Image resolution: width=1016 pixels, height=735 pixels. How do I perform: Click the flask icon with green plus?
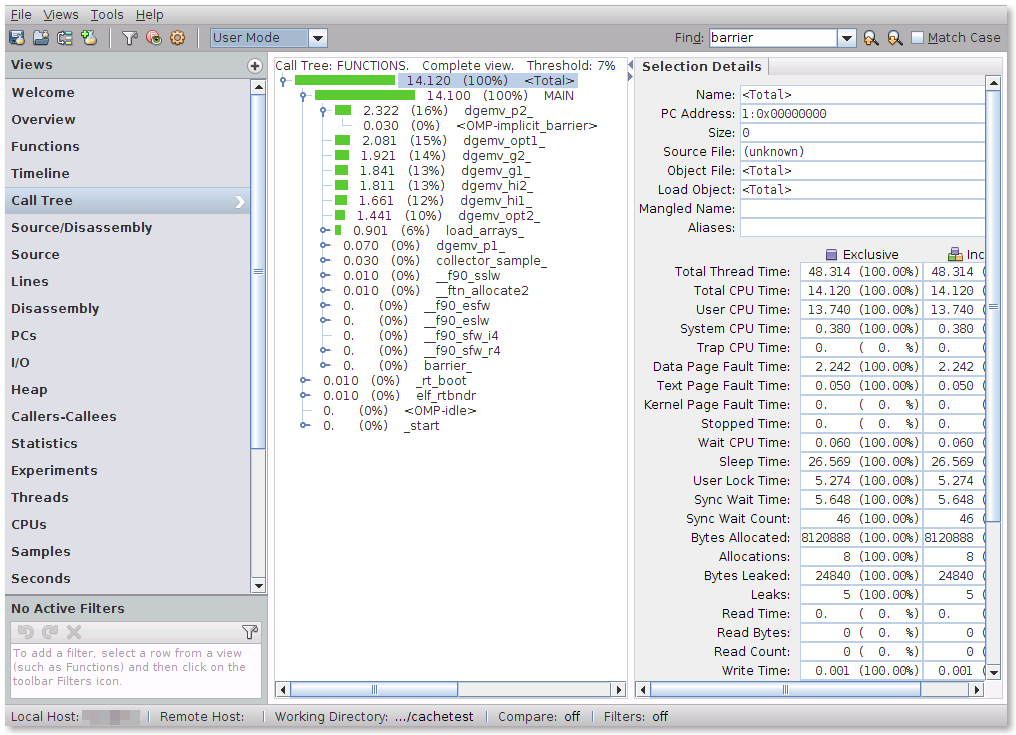point(89,38)
